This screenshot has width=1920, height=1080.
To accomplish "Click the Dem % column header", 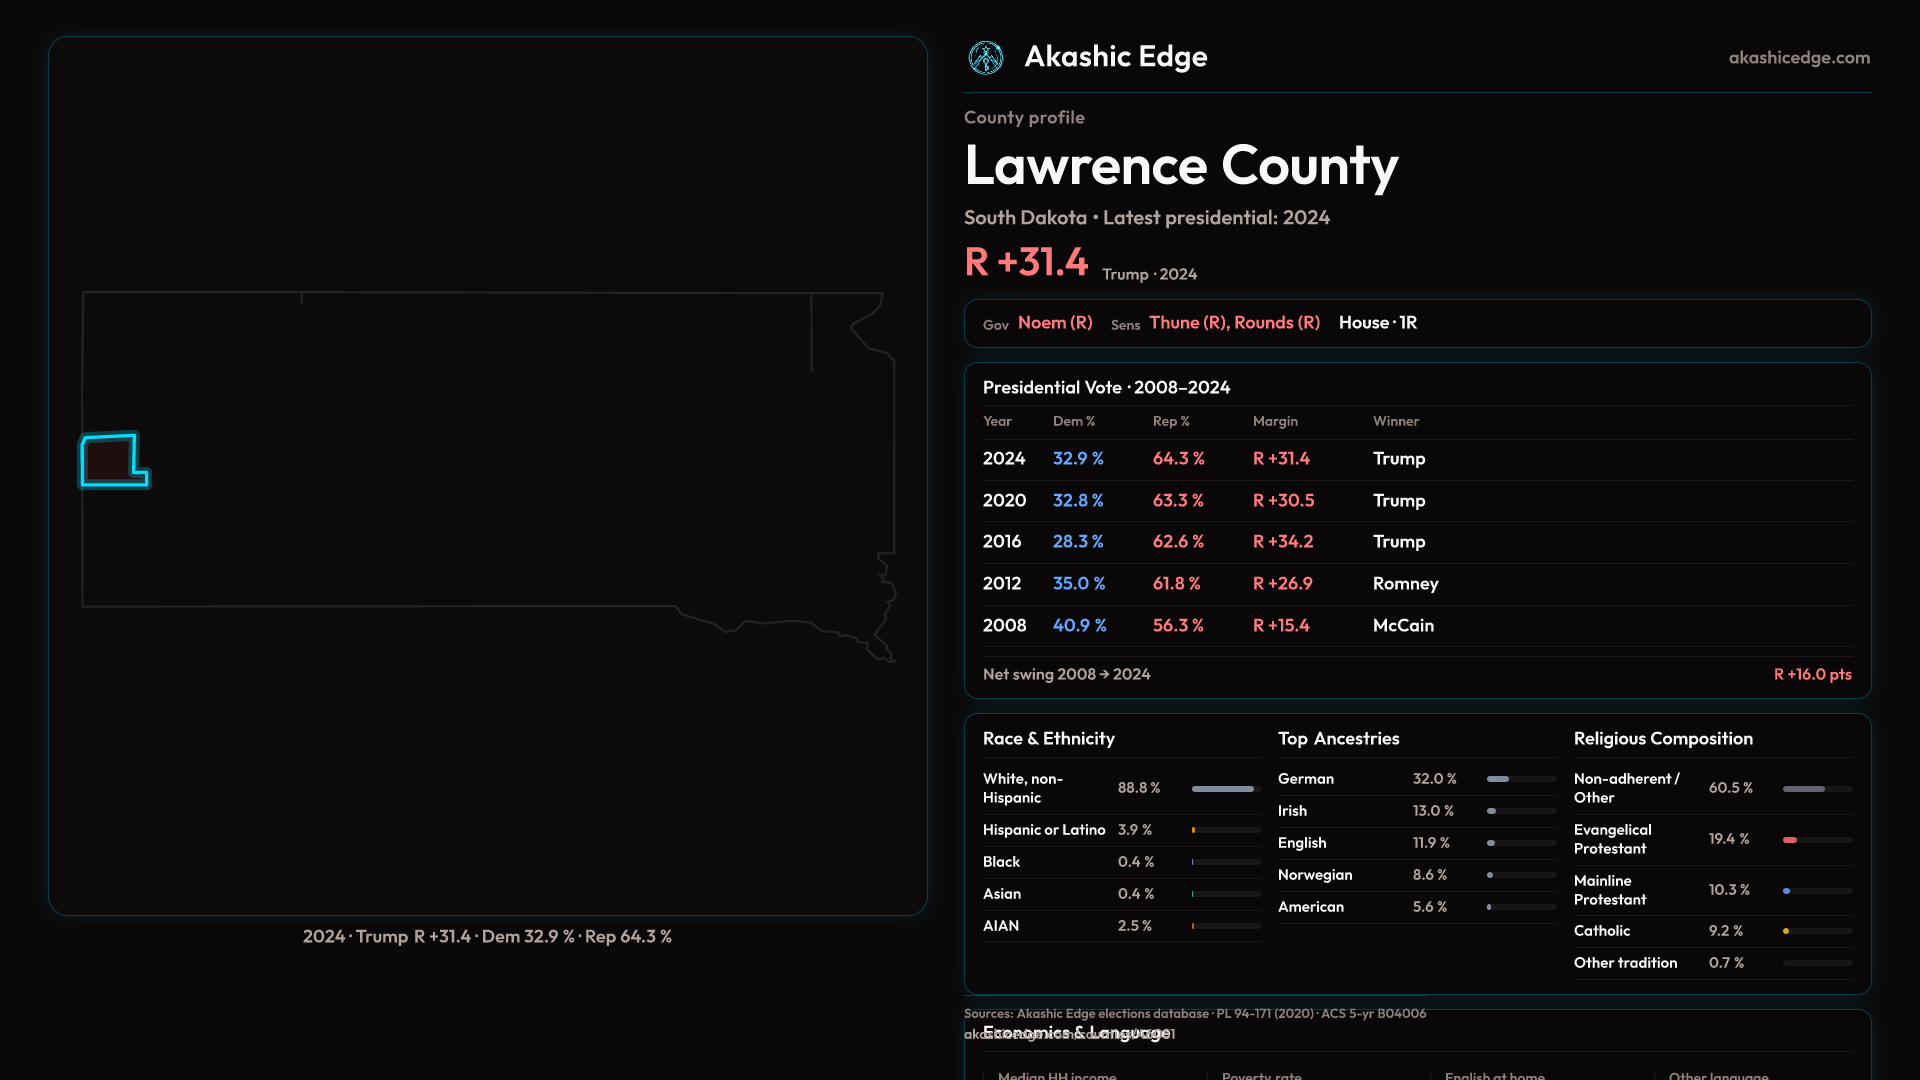I will pyautogui.click(x=1073, y=422).
